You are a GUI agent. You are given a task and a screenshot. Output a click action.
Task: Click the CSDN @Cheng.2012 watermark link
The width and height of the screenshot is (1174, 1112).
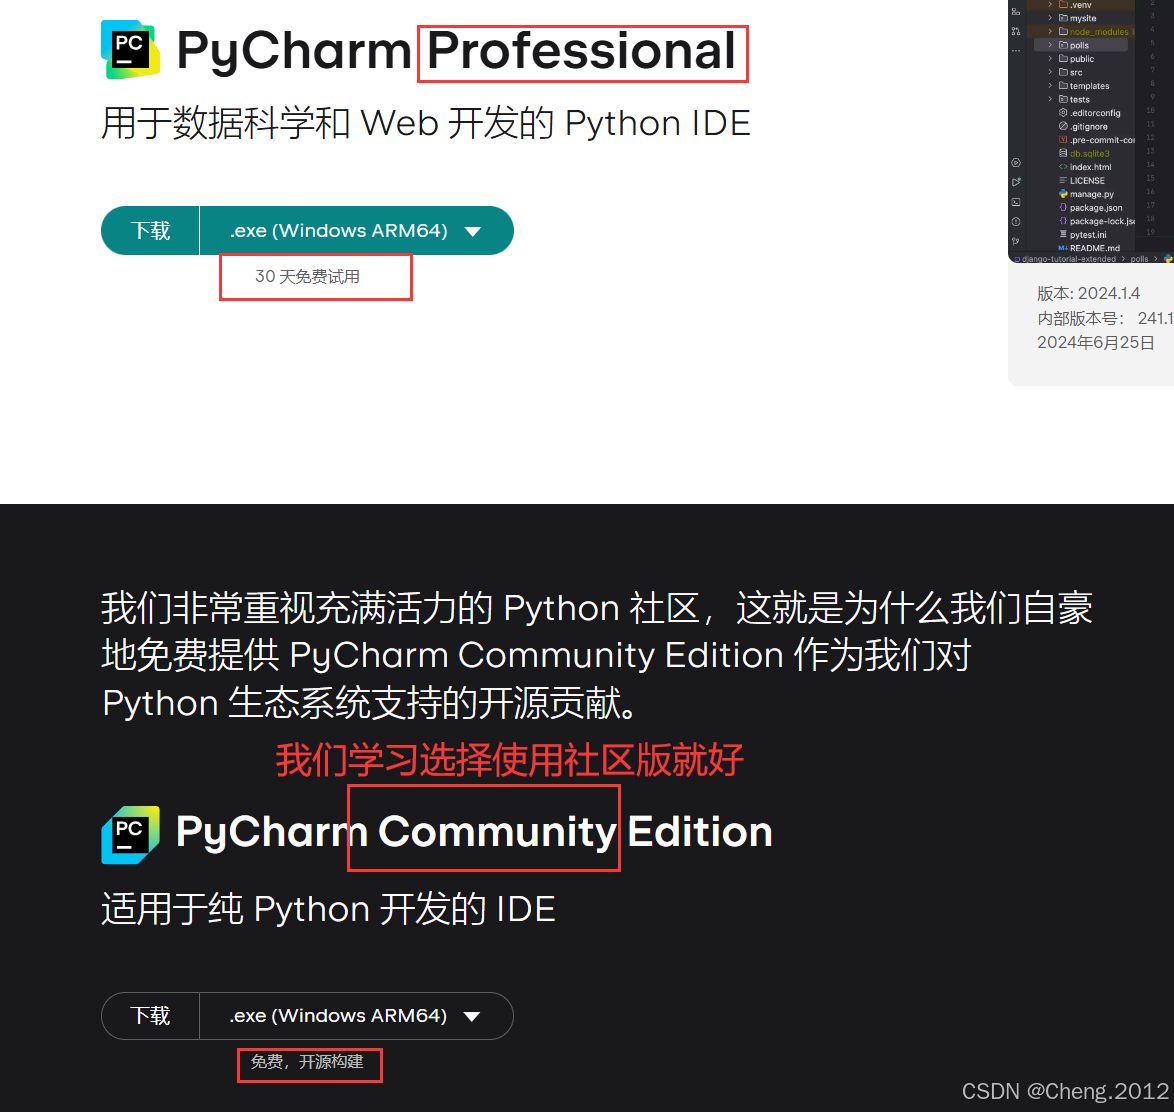point(1065,1091)
